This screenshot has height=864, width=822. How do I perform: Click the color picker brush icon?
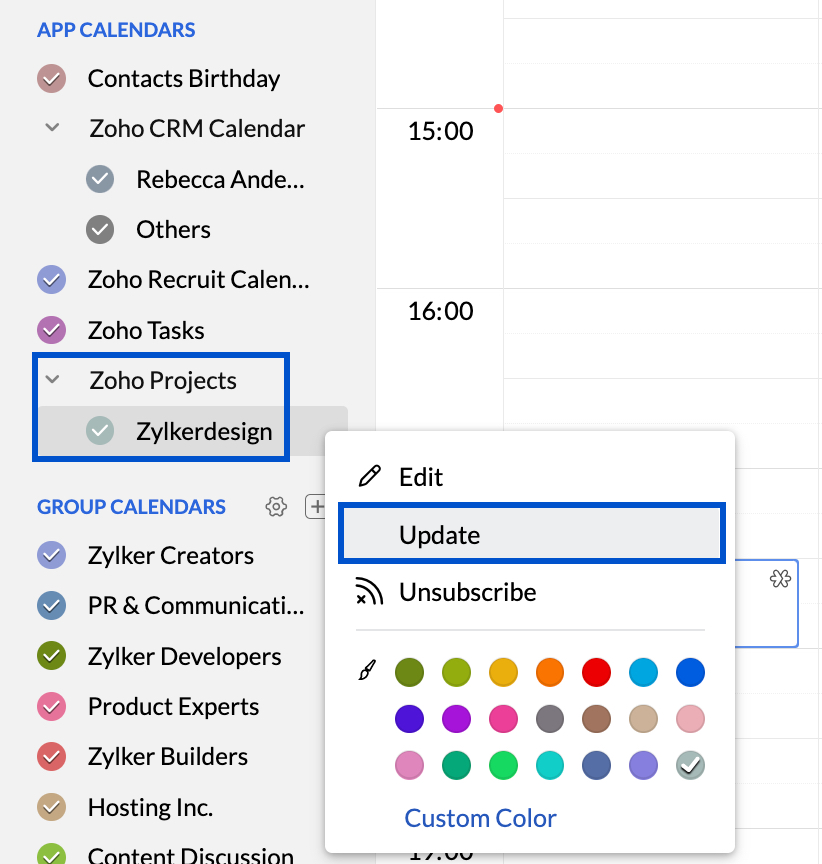(x=367, y=672)
